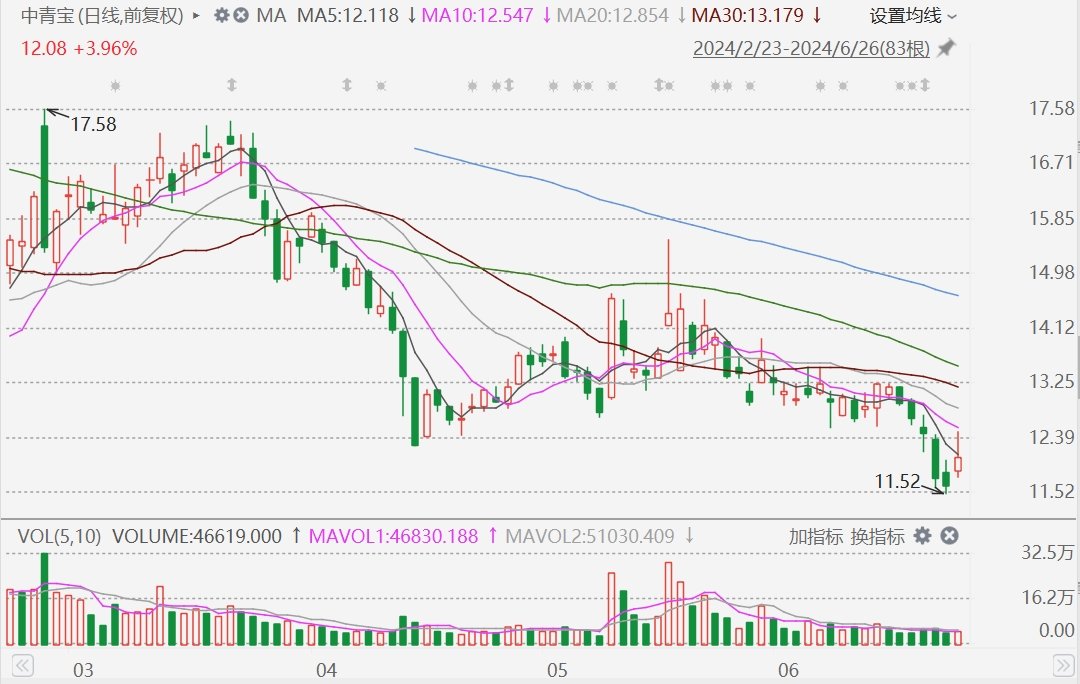Click the 14.98 price axis label

click(1051, 272)
